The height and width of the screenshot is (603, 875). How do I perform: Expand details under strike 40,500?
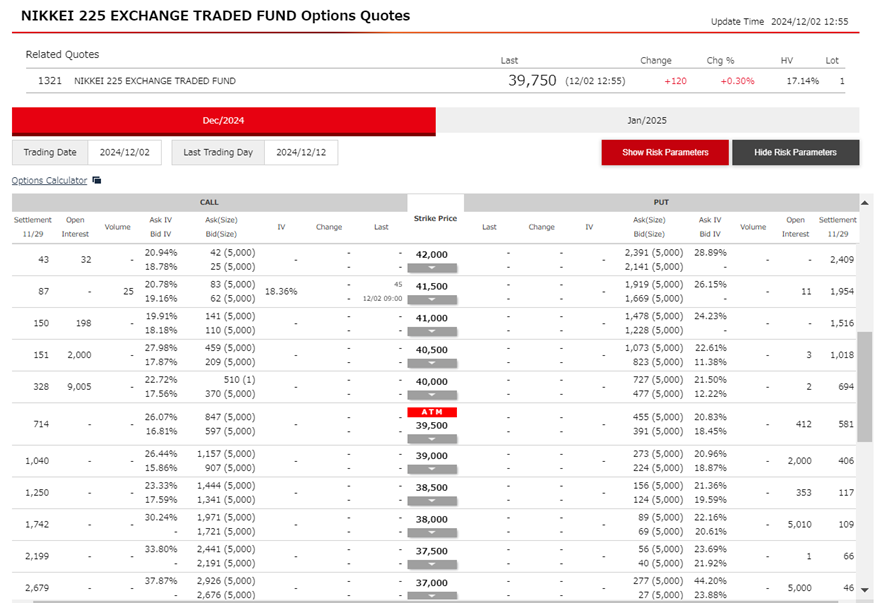tap(432, 363)
